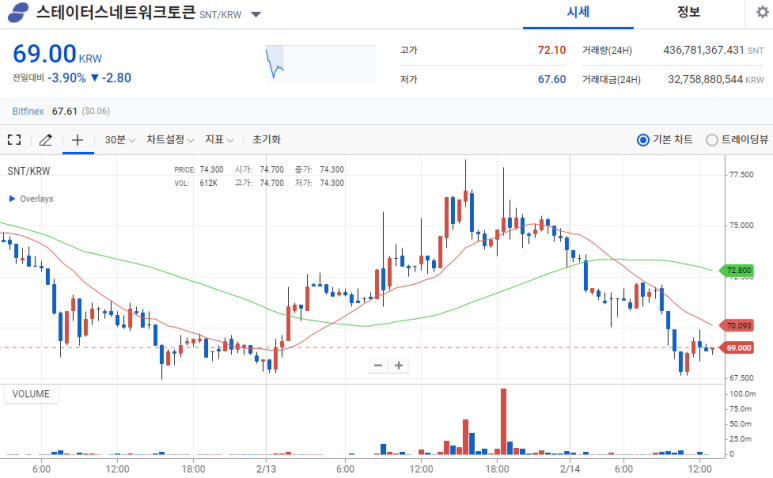This screenshot has width=773, height=478.
Task: Click the 77.500 price axis label
Action: 741,174
